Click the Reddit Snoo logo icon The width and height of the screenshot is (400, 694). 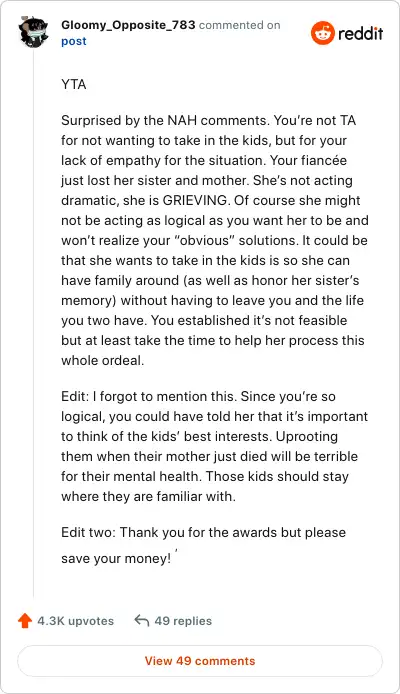pos(323,33)
